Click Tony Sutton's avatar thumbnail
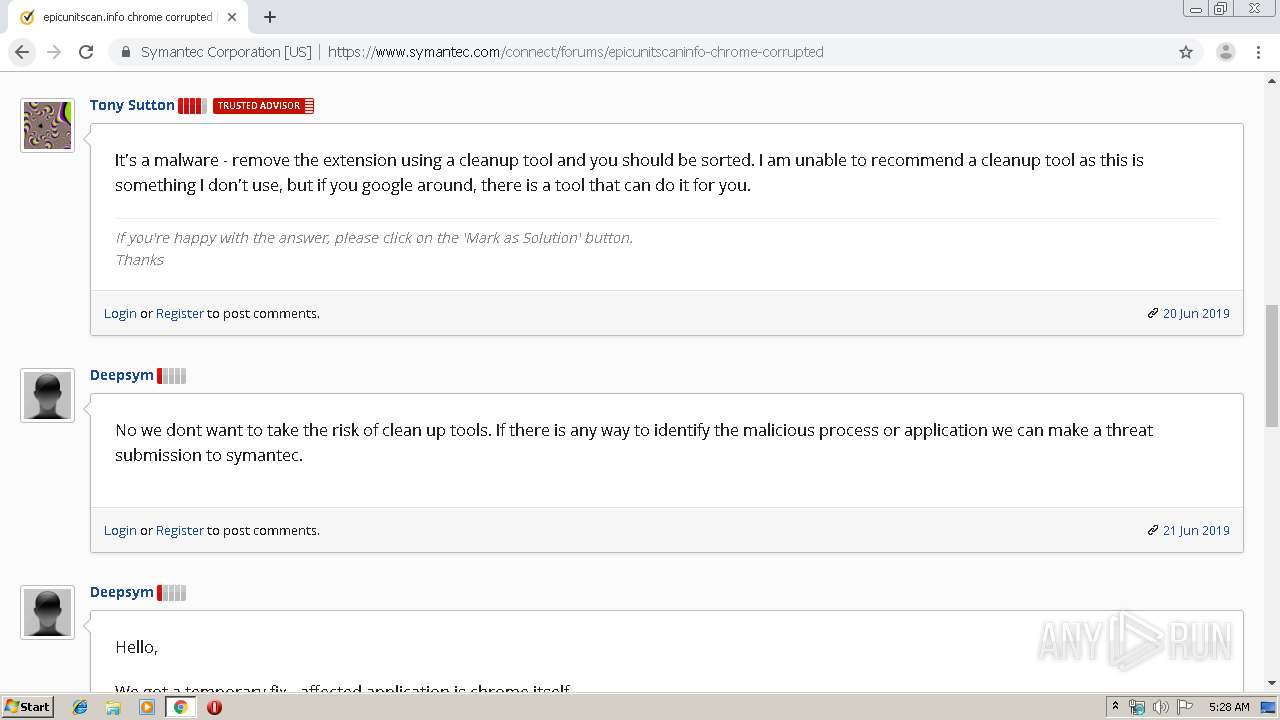Screen dimensions: 1280x720 click(x=47, y=125)
